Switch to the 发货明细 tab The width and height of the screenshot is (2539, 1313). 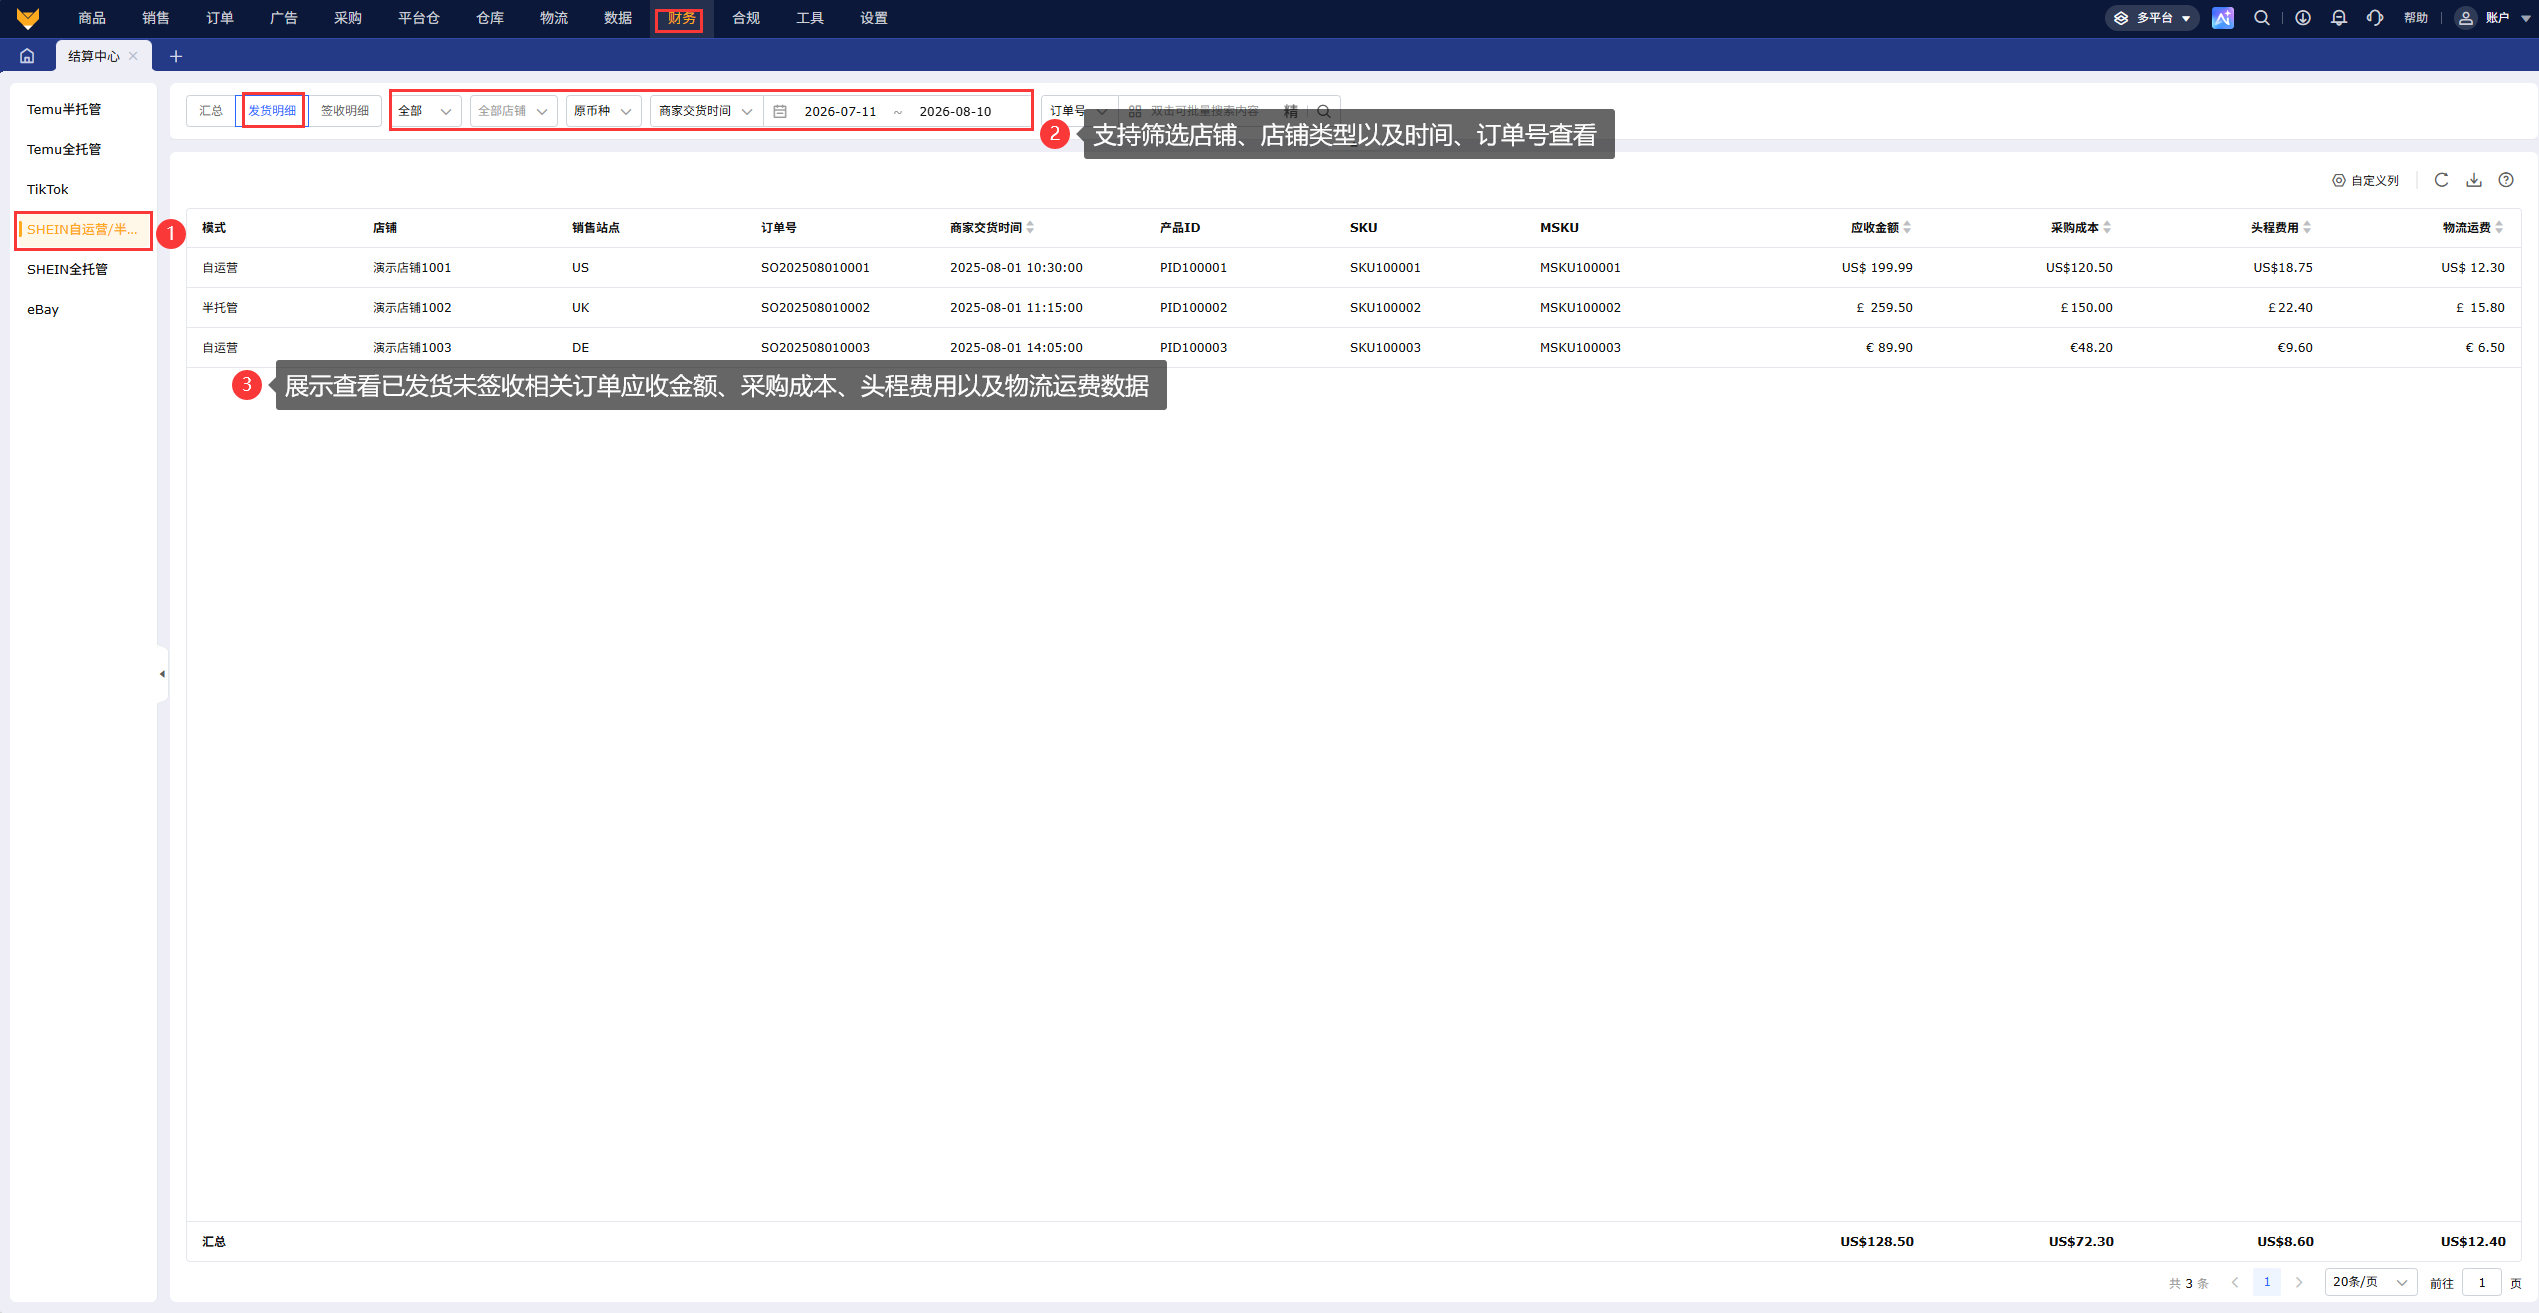pos(272,111)
